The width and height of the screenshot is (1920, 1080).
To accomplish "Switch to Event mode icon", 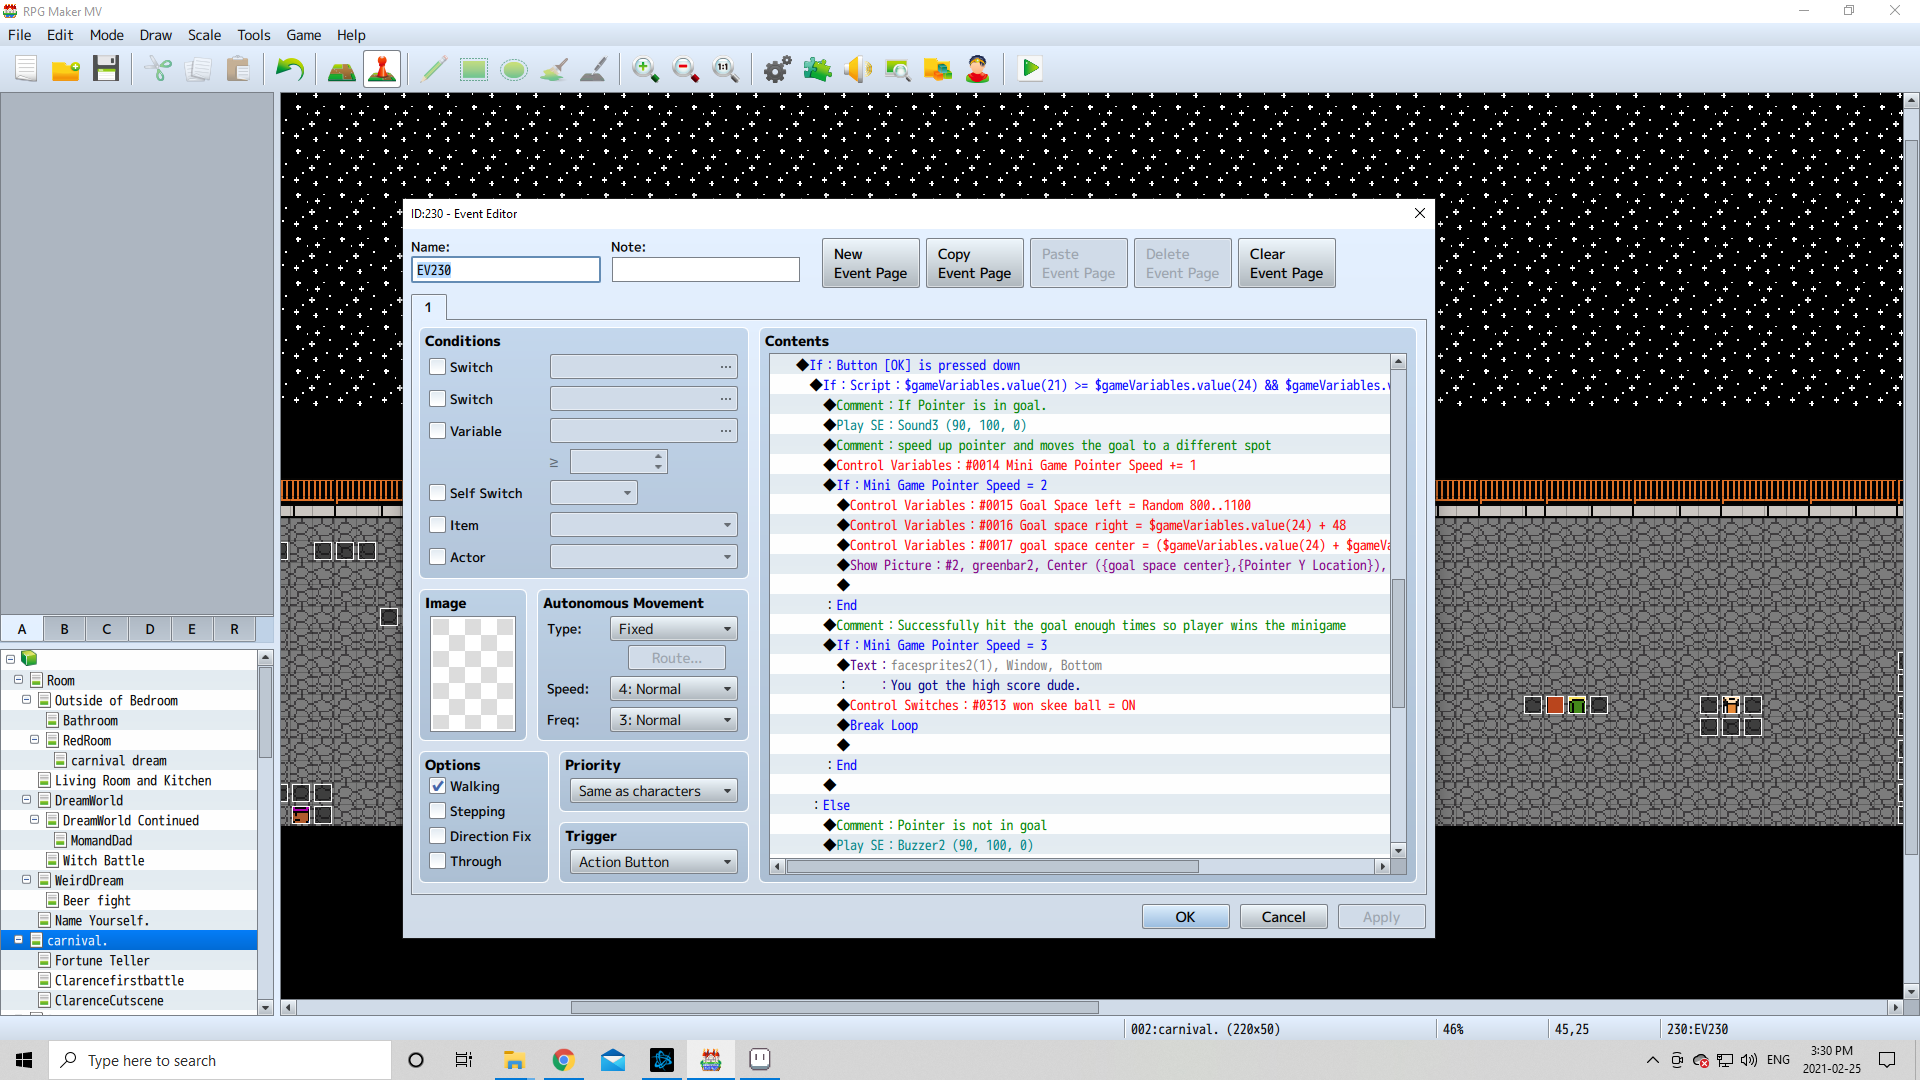I will 382,69.
